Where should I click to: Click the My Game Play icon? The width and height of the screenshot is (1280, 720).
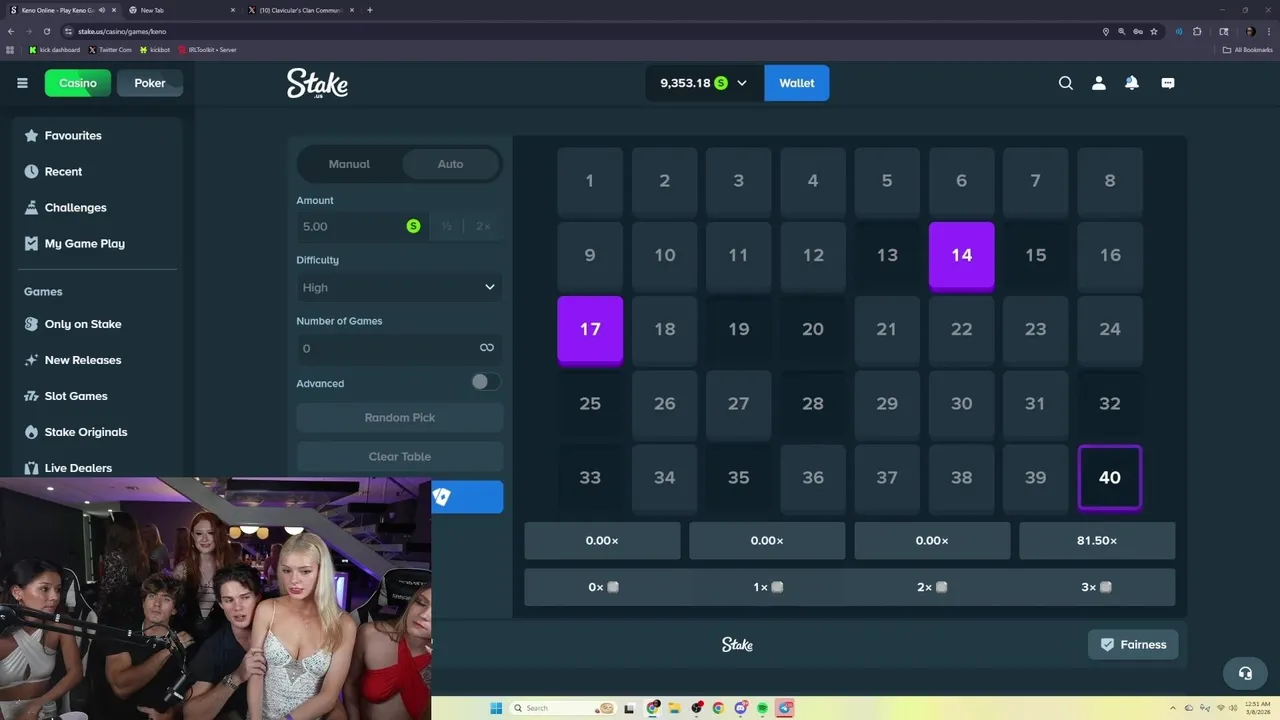[x=31, y=244]
